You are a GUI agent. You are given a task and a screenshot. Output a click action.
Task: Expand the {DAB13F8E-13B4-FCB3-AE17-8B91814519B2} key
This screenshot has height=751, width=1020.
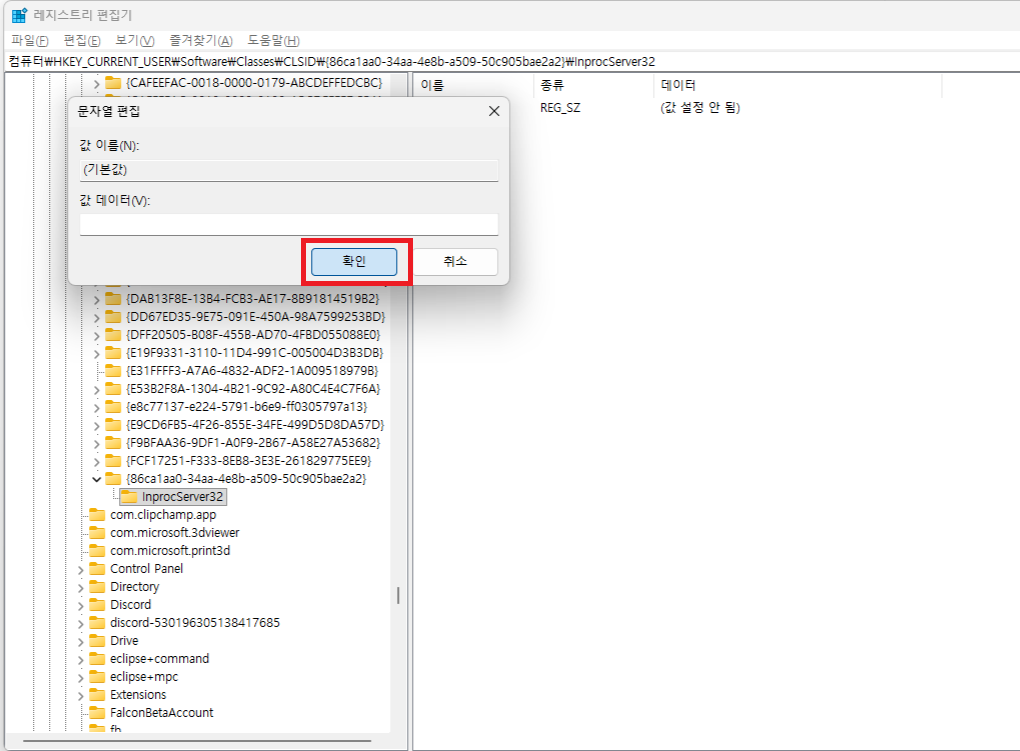96,299
